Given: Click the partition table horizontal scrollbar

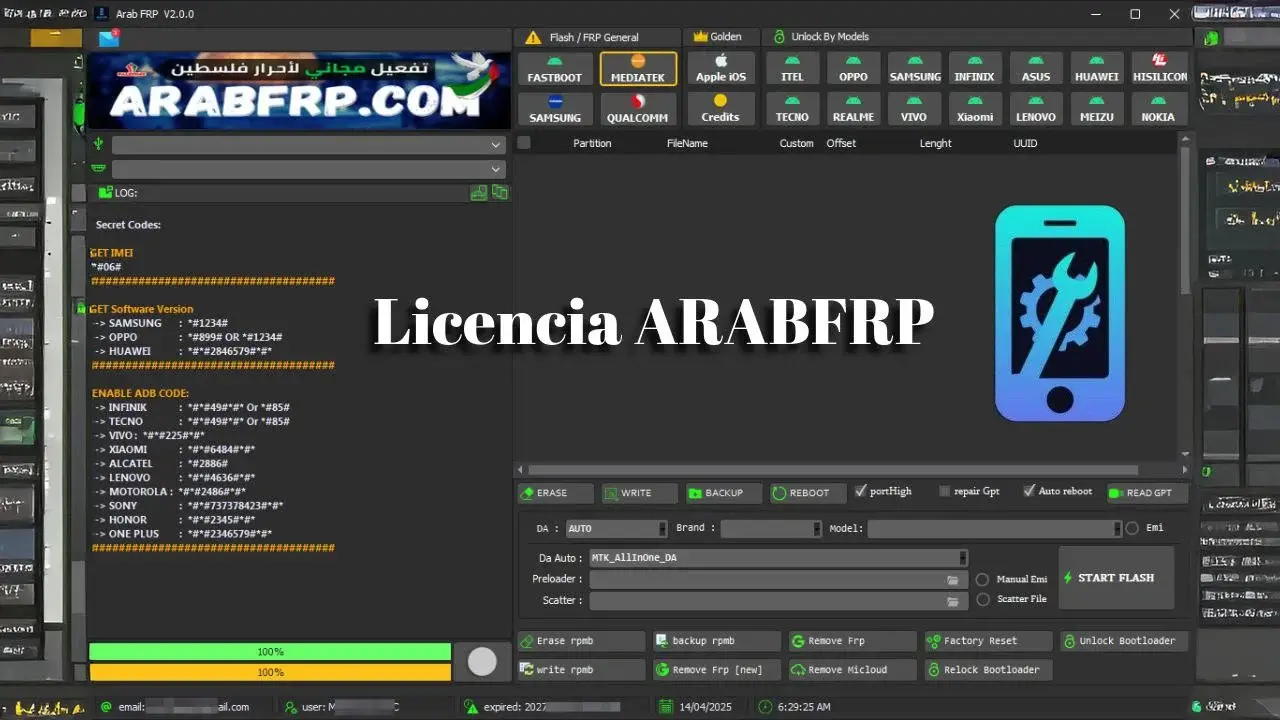Looking at the screenshot, I should coord(833,470).
